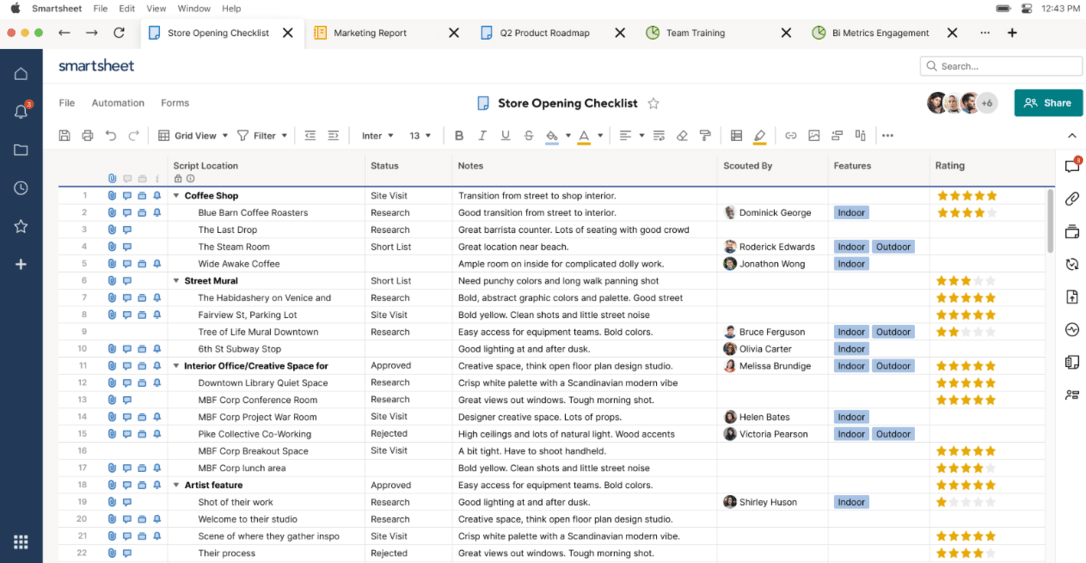This screenshot has height=563, width=1086.
Task: Collapse the Street Mural row group
Action: pyautogui.click(x=176, y=280)
